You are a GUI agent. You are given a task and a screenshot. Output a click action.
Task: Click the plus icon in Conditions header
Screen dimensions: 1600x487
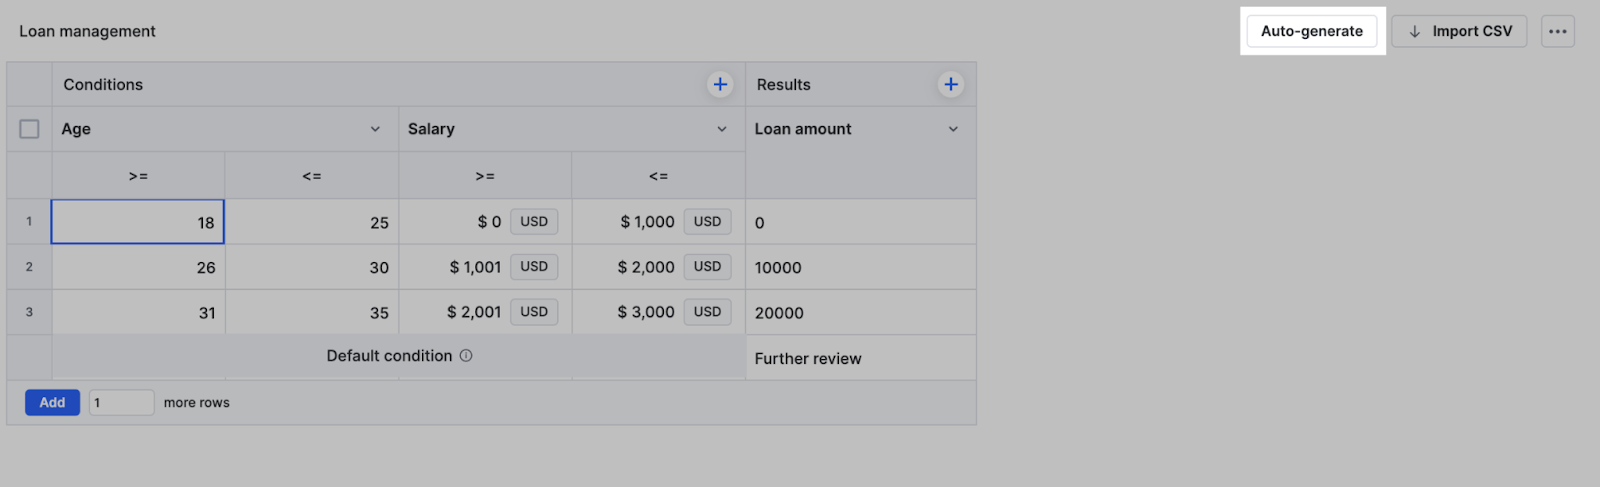(x=720, y=85)
